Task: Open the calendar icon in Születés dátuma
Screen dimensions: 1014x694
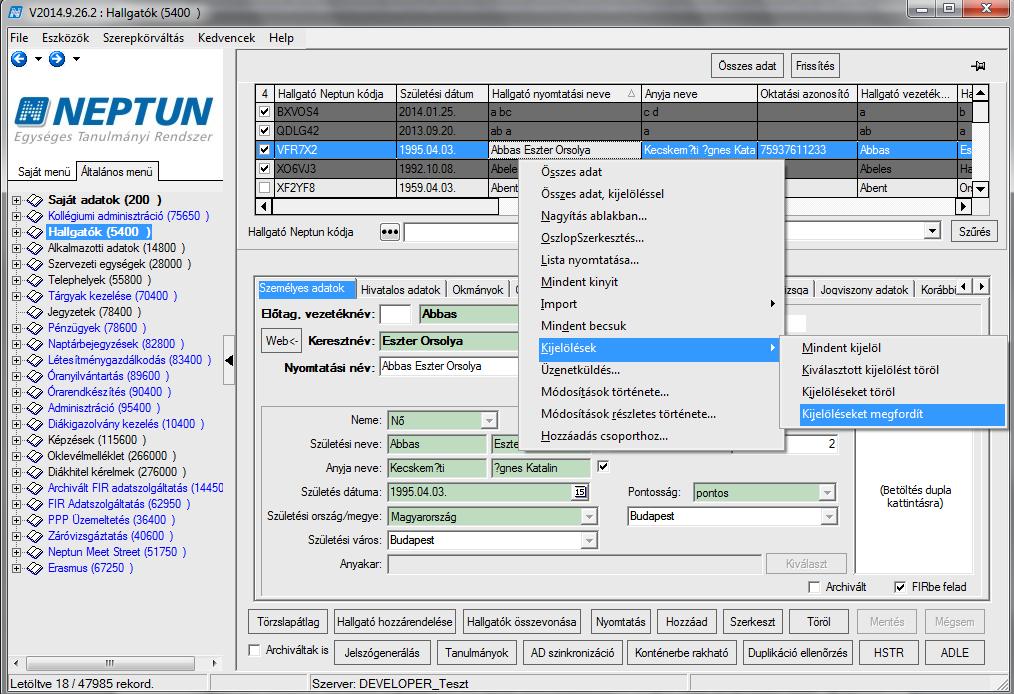Action: click(580, 492)
